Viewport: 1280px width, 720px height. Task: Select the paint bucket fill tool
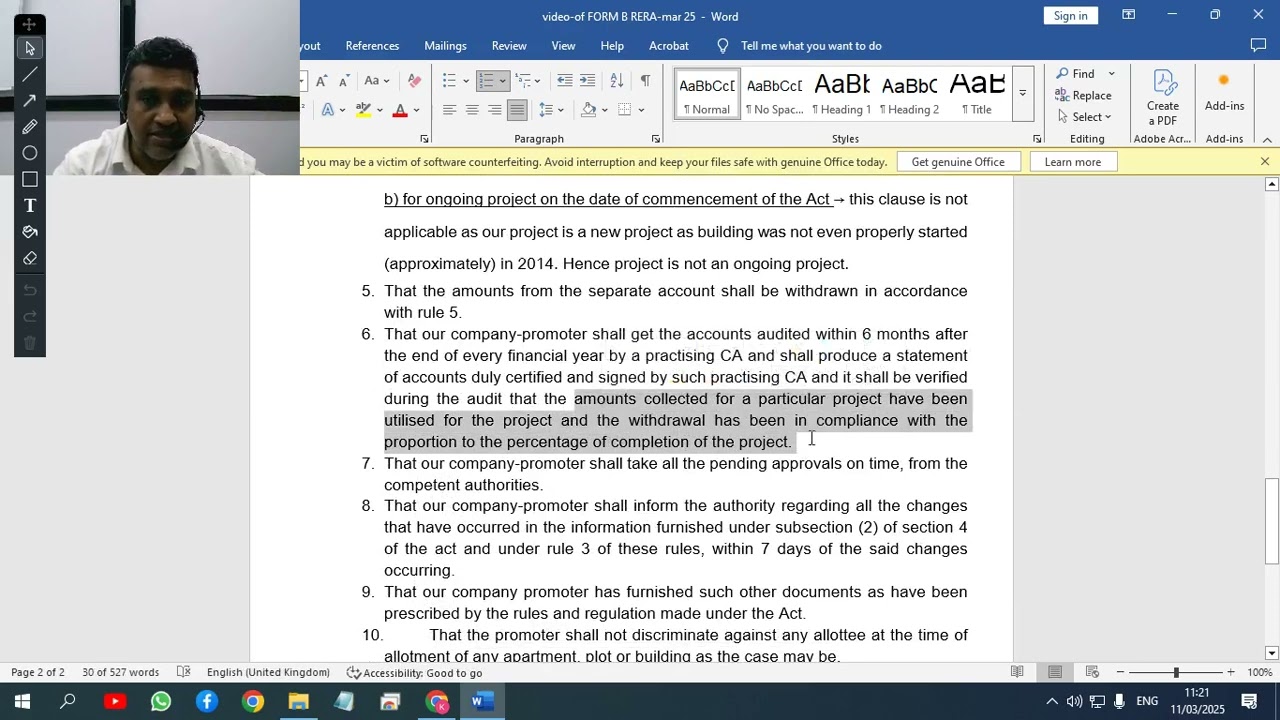tap(29, 232)
